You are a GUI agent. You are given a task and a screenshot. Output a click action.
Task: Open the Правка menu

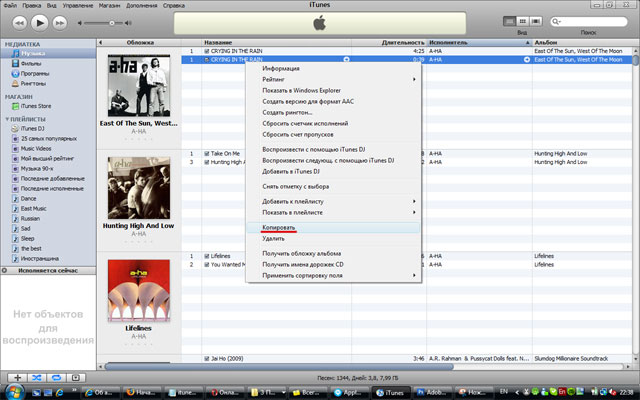click(x=31, y=5)
